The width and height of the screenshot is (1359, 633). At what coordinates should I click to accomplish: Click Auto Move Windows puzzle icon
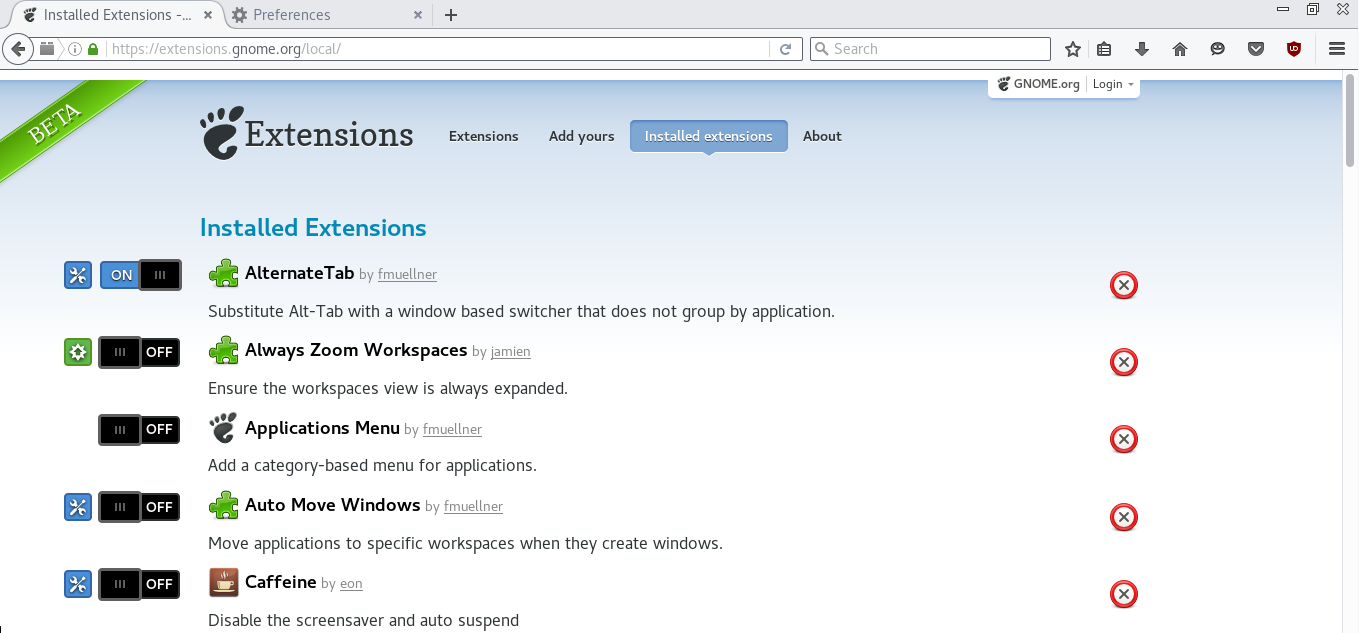223,505
